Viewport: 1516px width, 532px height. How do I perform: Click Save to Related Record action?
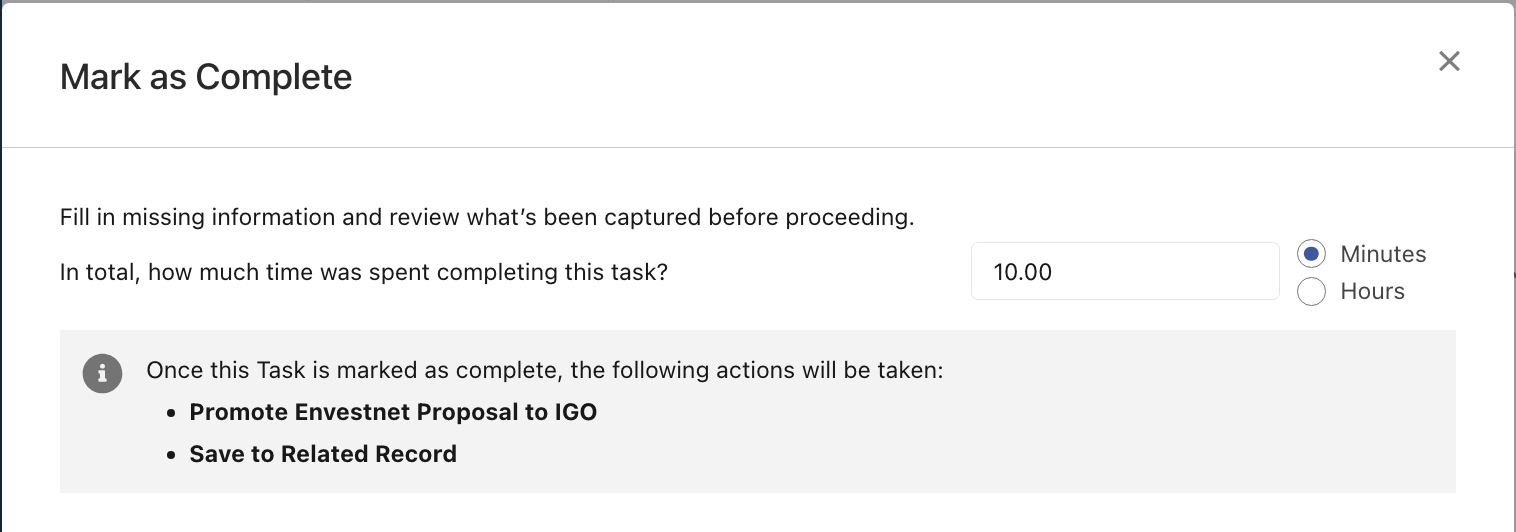(x=323, y=454)
